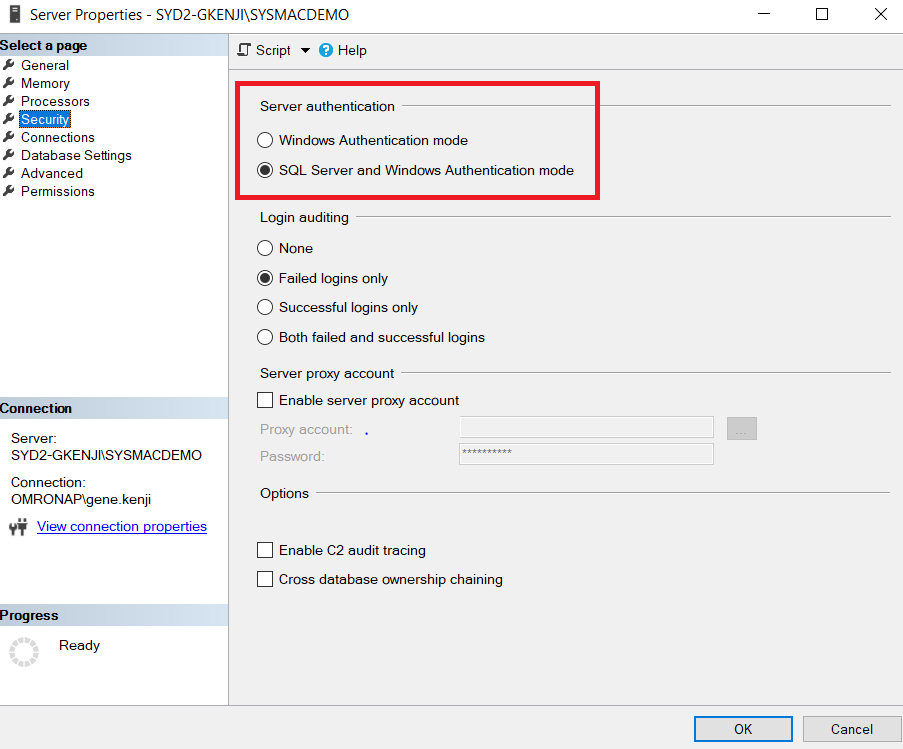
Task: Select Windows Authentication mode
Action: tap(264, 140)
